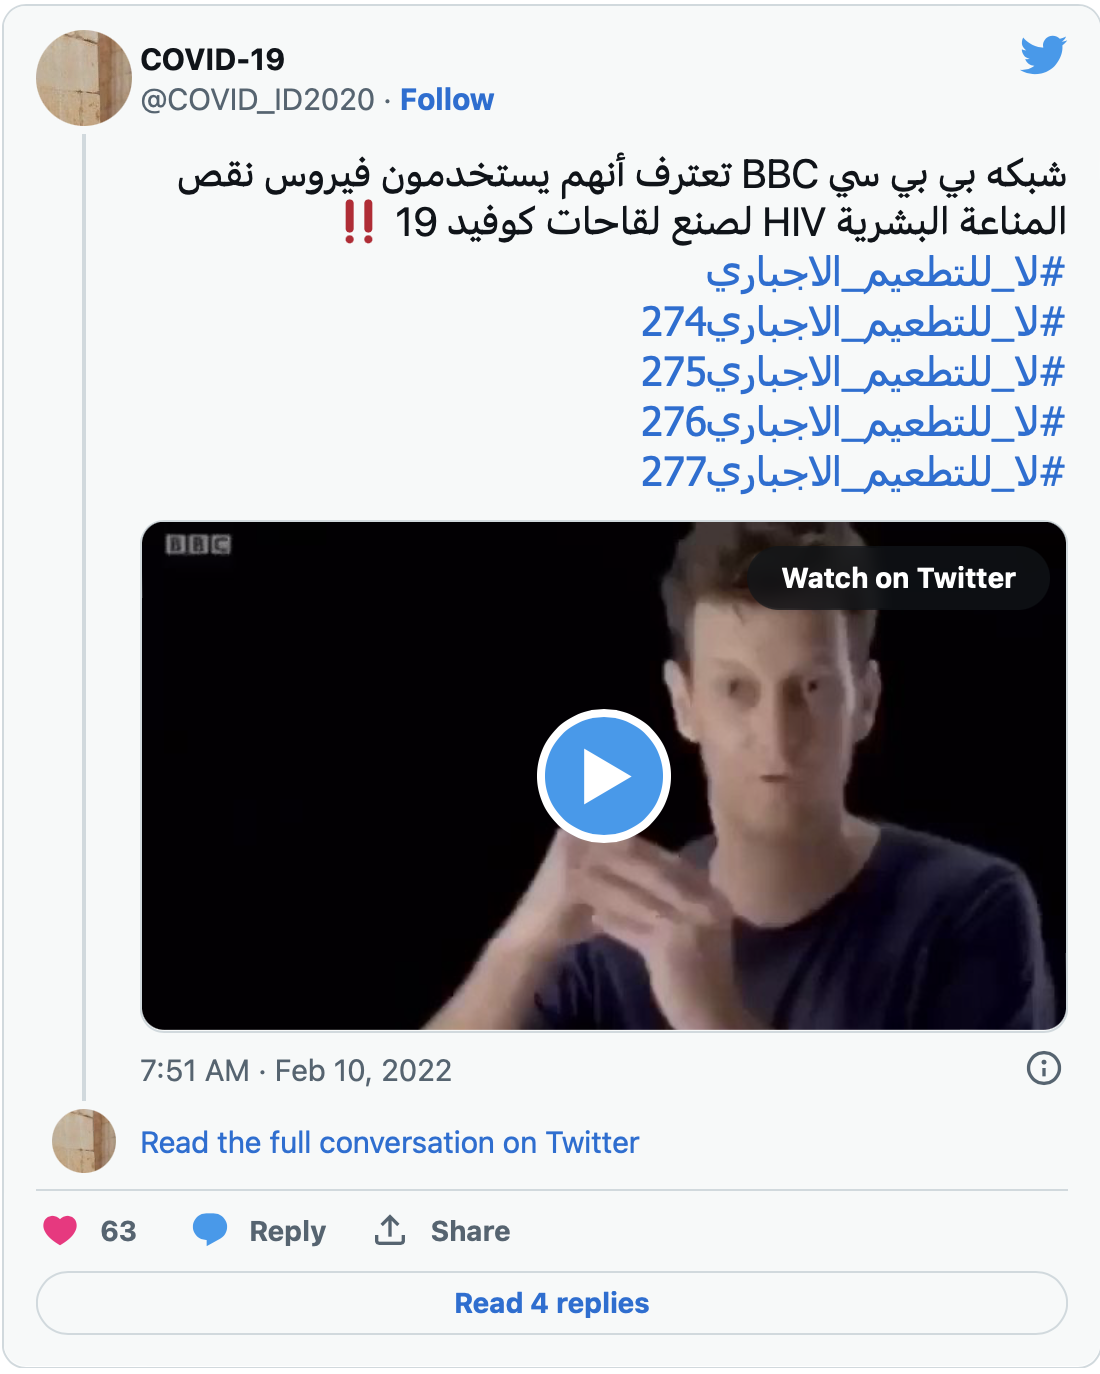The width and height of the screenshot is (1100, 1374).
Task: Click the @COVID_ID2020 handle
Action: 258,100
